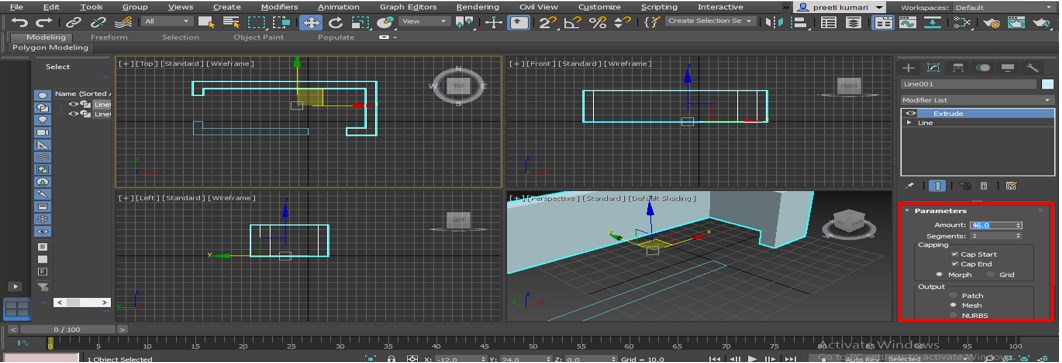Open the Utilities wrench tab
Viewport: 1062px width, 363px height.
tap(1033, 68)
